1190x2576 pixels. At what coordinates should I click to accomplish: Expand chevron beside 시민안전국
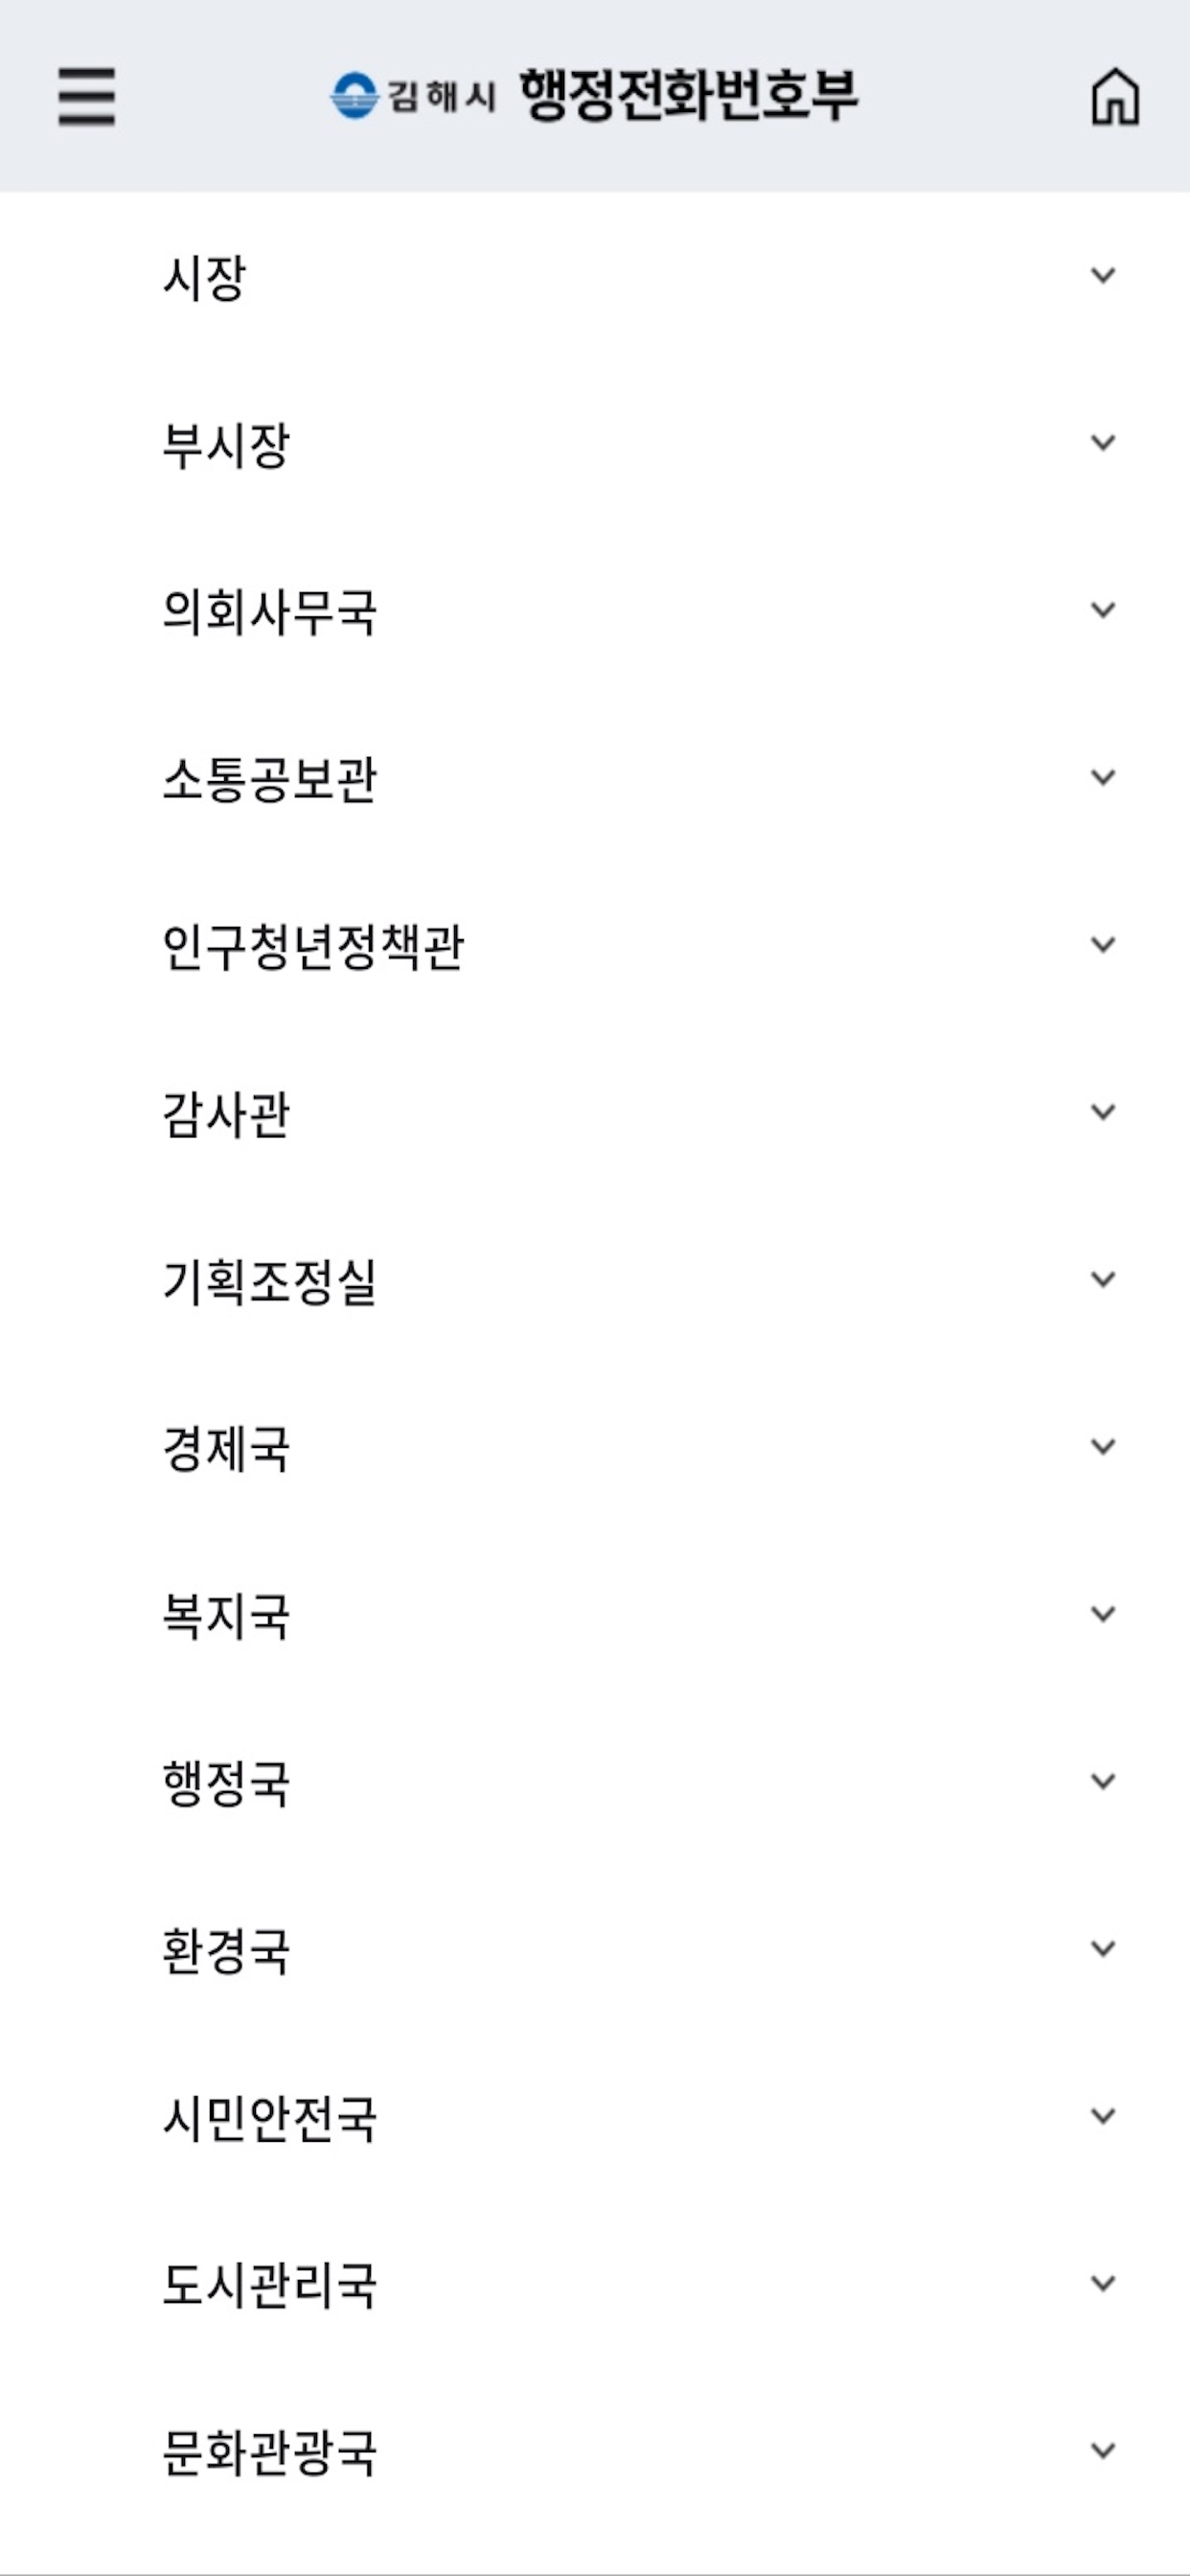[1103, 2116]
